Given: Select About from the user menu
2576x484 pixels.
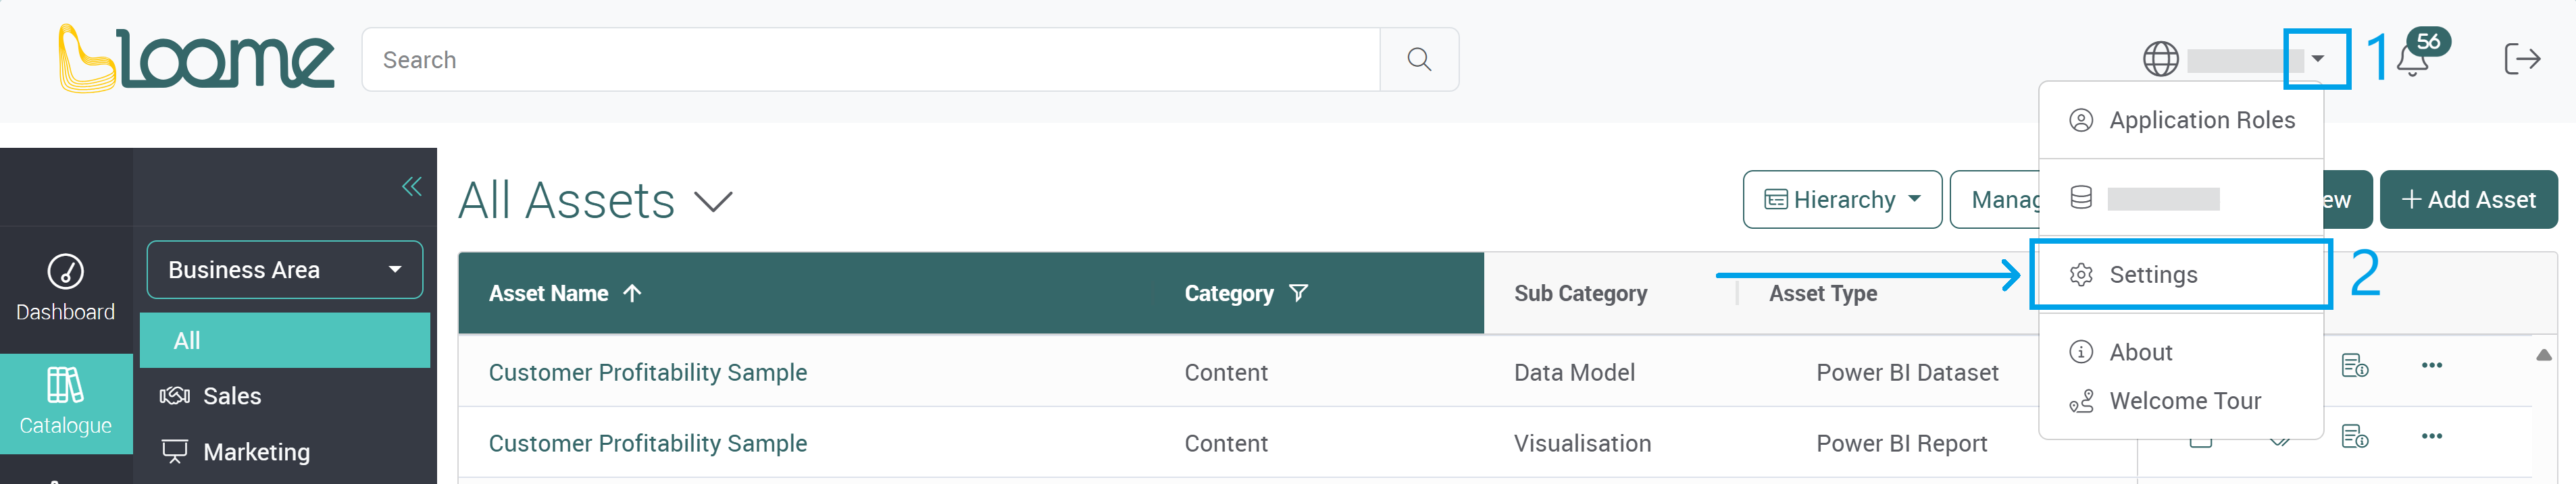Looking at the screenshot, I should [2181, 352].
